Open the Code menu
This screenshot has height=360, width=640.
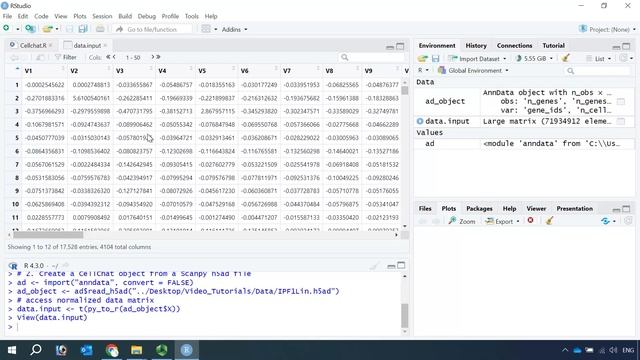tap(41, 16)
